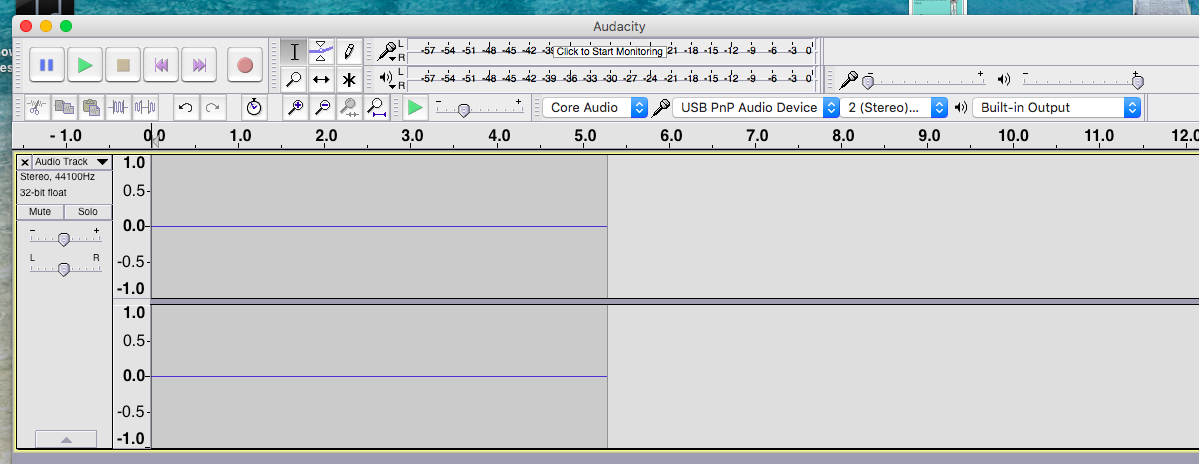The width and height of the screenshot is (1199, 464).
Task: Select the Envelope tool
Action: pos(321,52)
